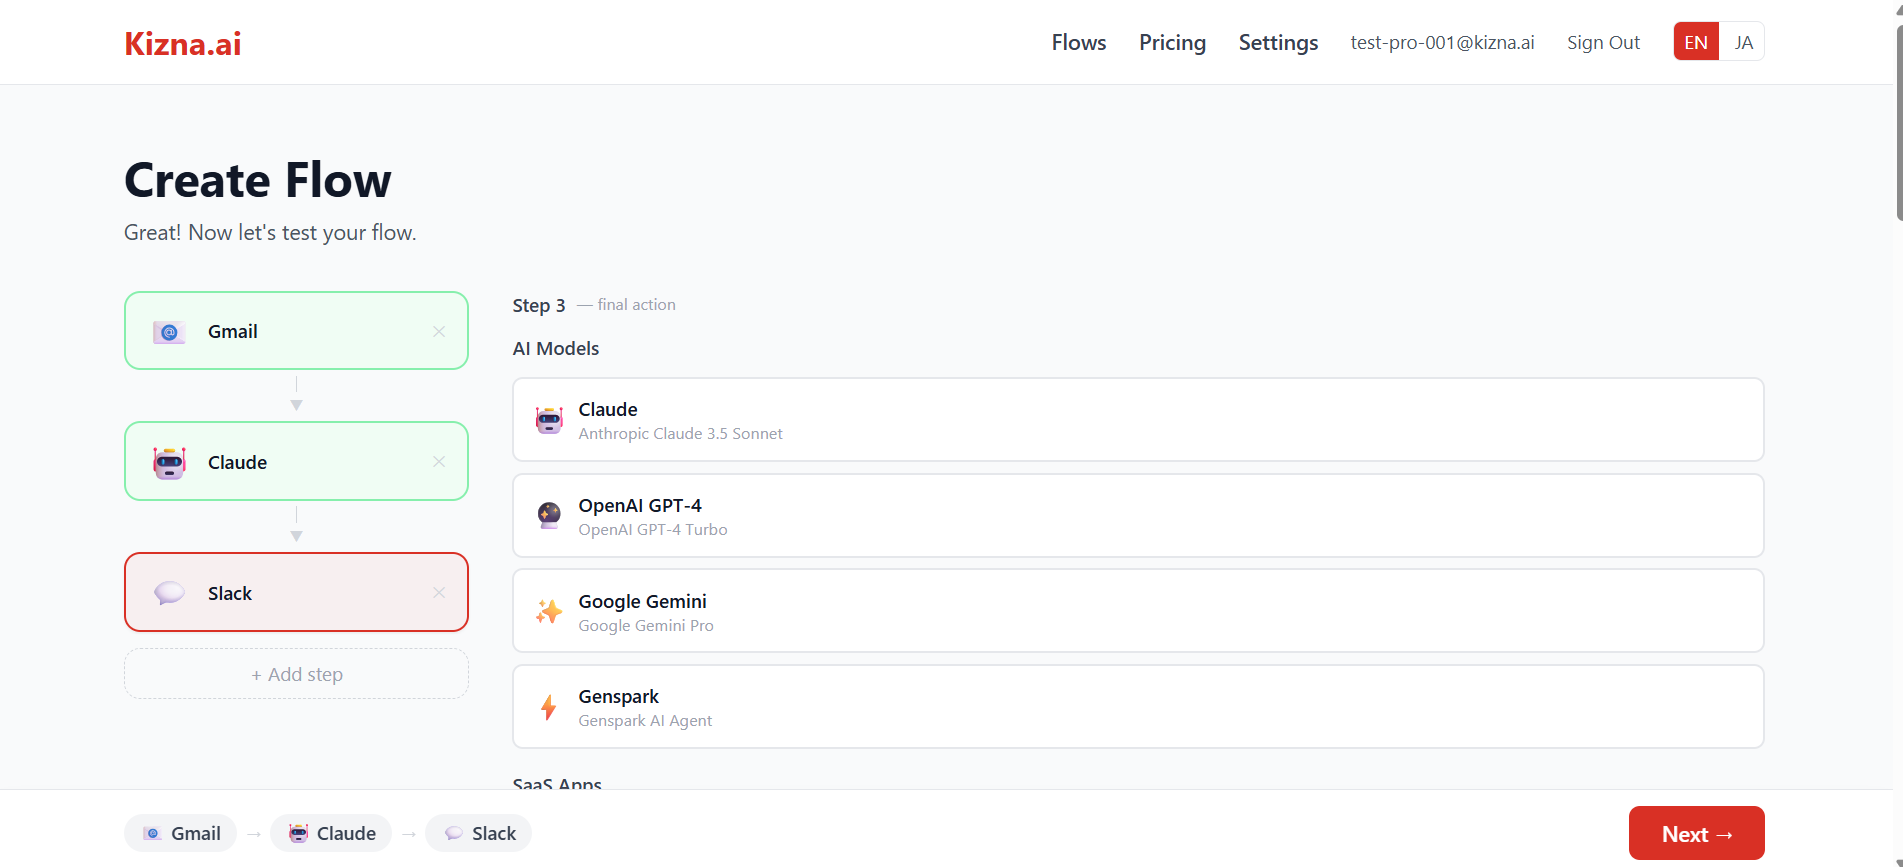
Task: Go to the Pricing page
Action: (x=1172, y=42)
